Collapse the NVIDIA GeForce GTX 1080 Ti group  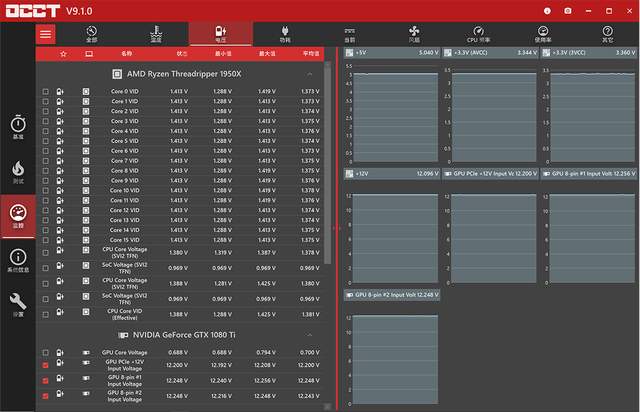coord(310,335)
